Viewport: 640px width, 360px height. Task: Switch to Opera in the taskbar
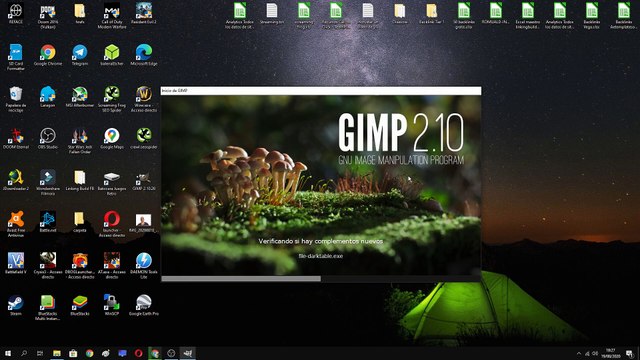[138, 353]
